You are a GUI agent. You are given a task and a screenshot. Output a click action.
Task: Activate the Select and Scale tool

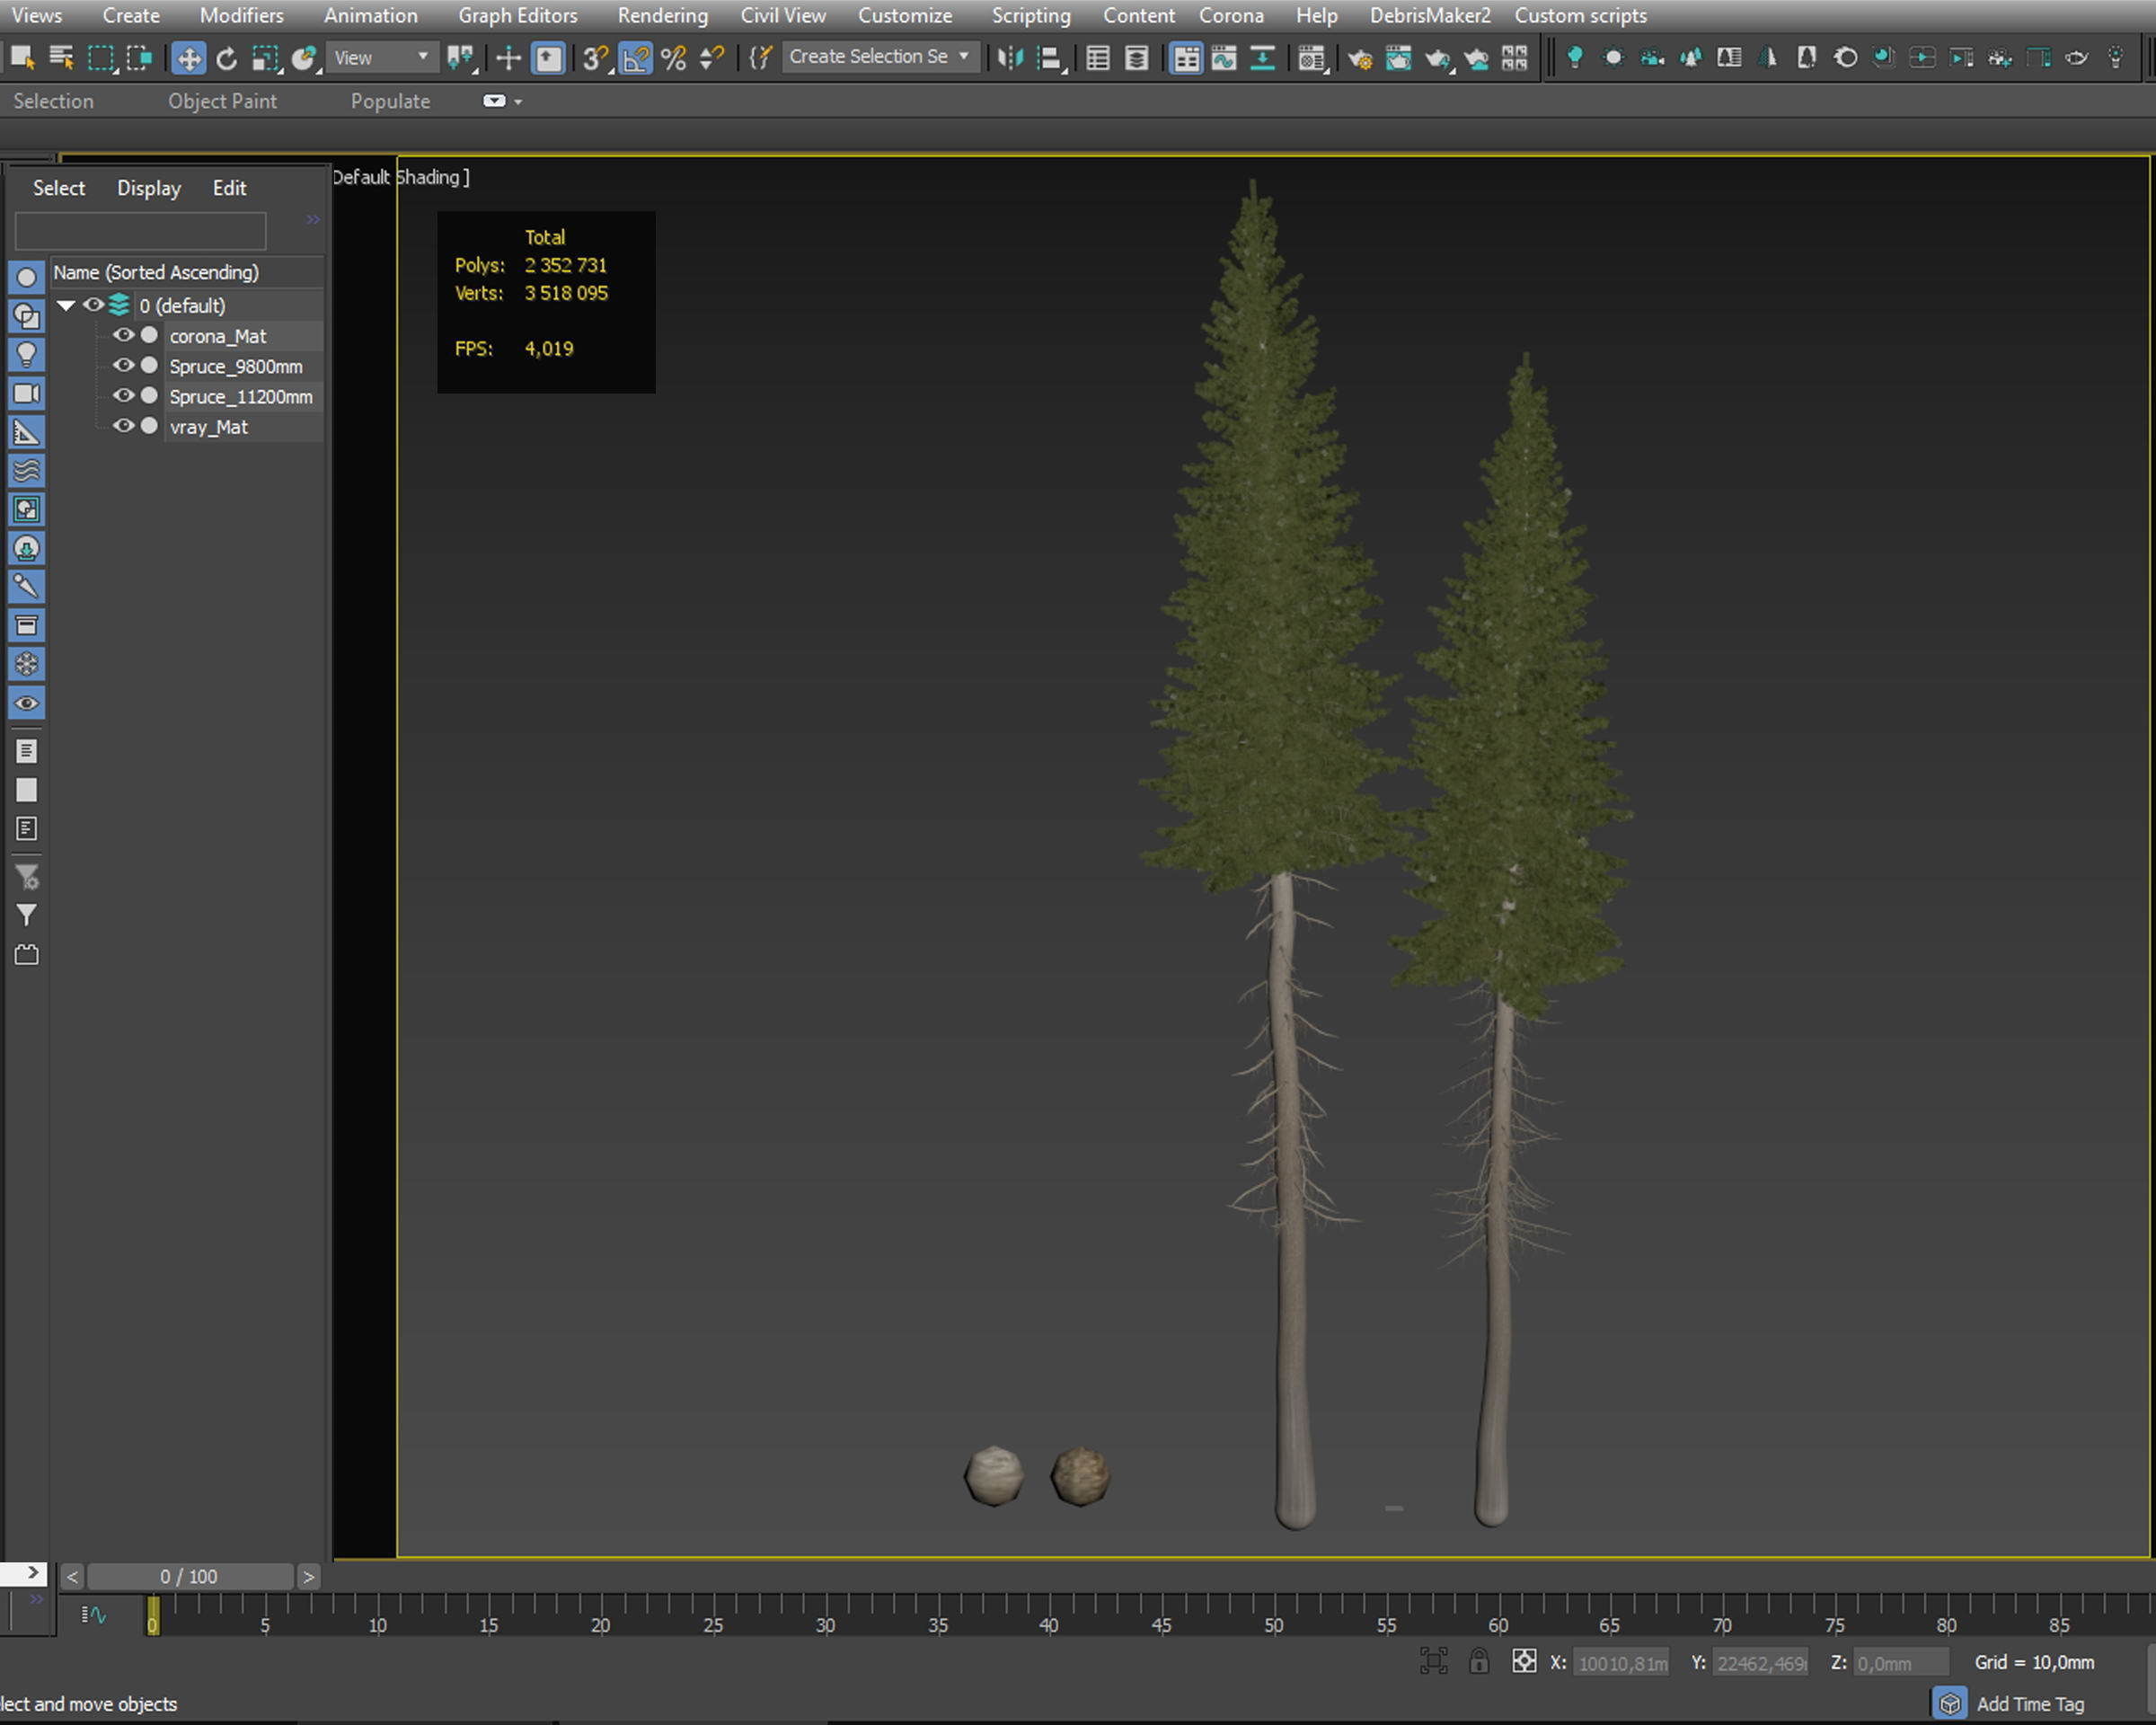265,58
